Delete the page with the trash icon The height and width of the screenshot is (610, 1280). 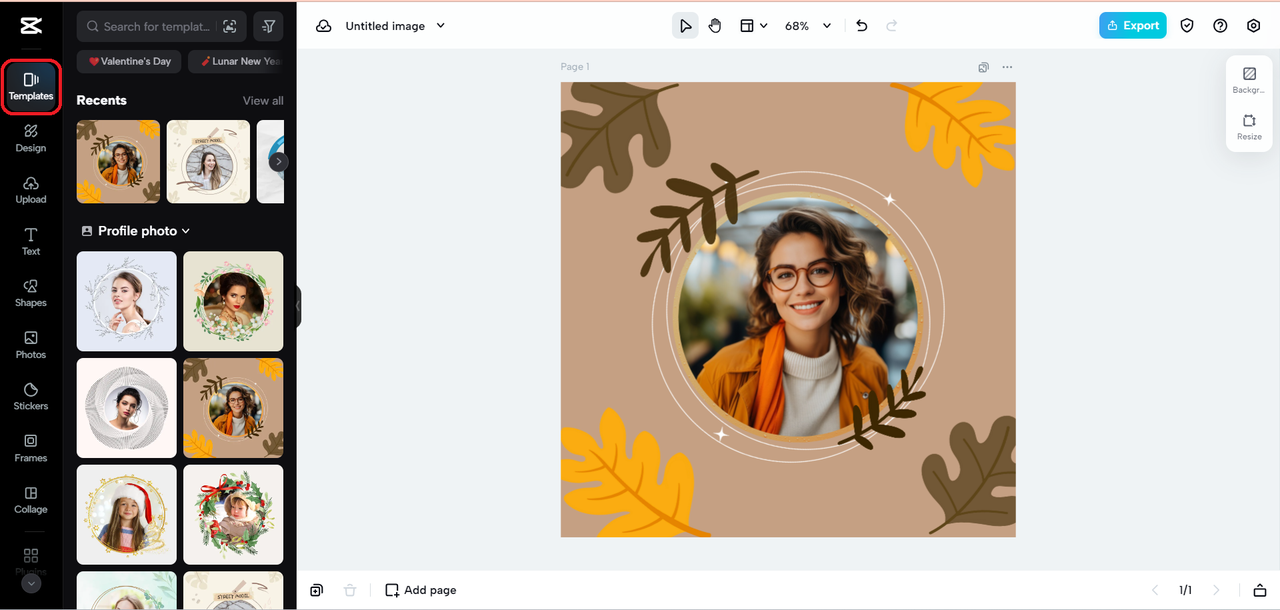(x=350, y=590)
